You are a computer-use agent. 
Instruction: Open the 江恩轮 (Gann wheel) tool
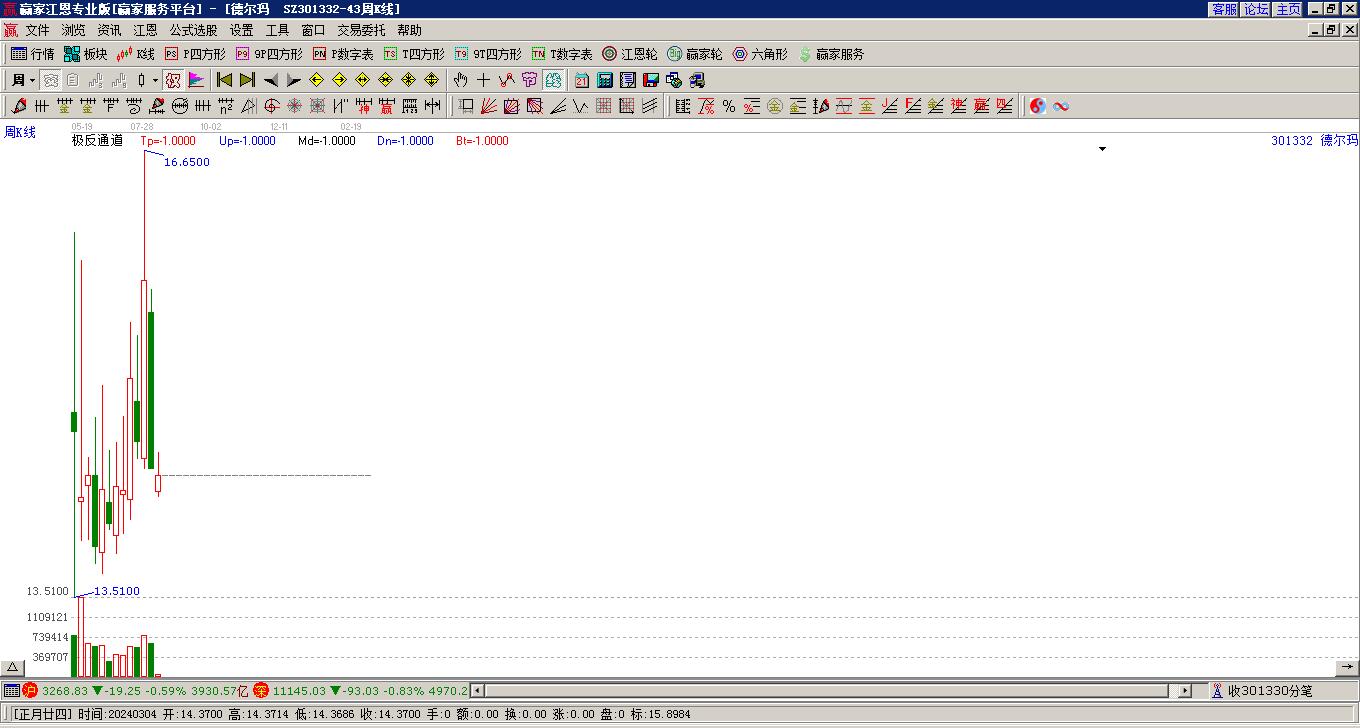[630, 54]
